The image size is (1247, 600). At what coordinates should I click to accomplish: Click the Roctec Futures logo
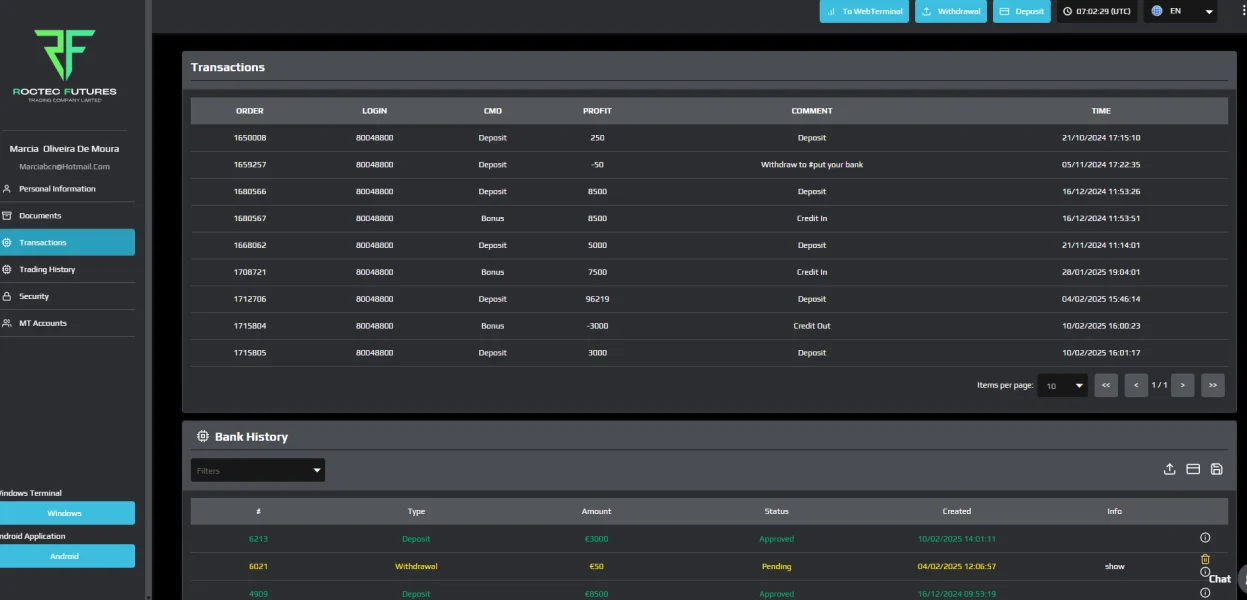click(65, 62)
